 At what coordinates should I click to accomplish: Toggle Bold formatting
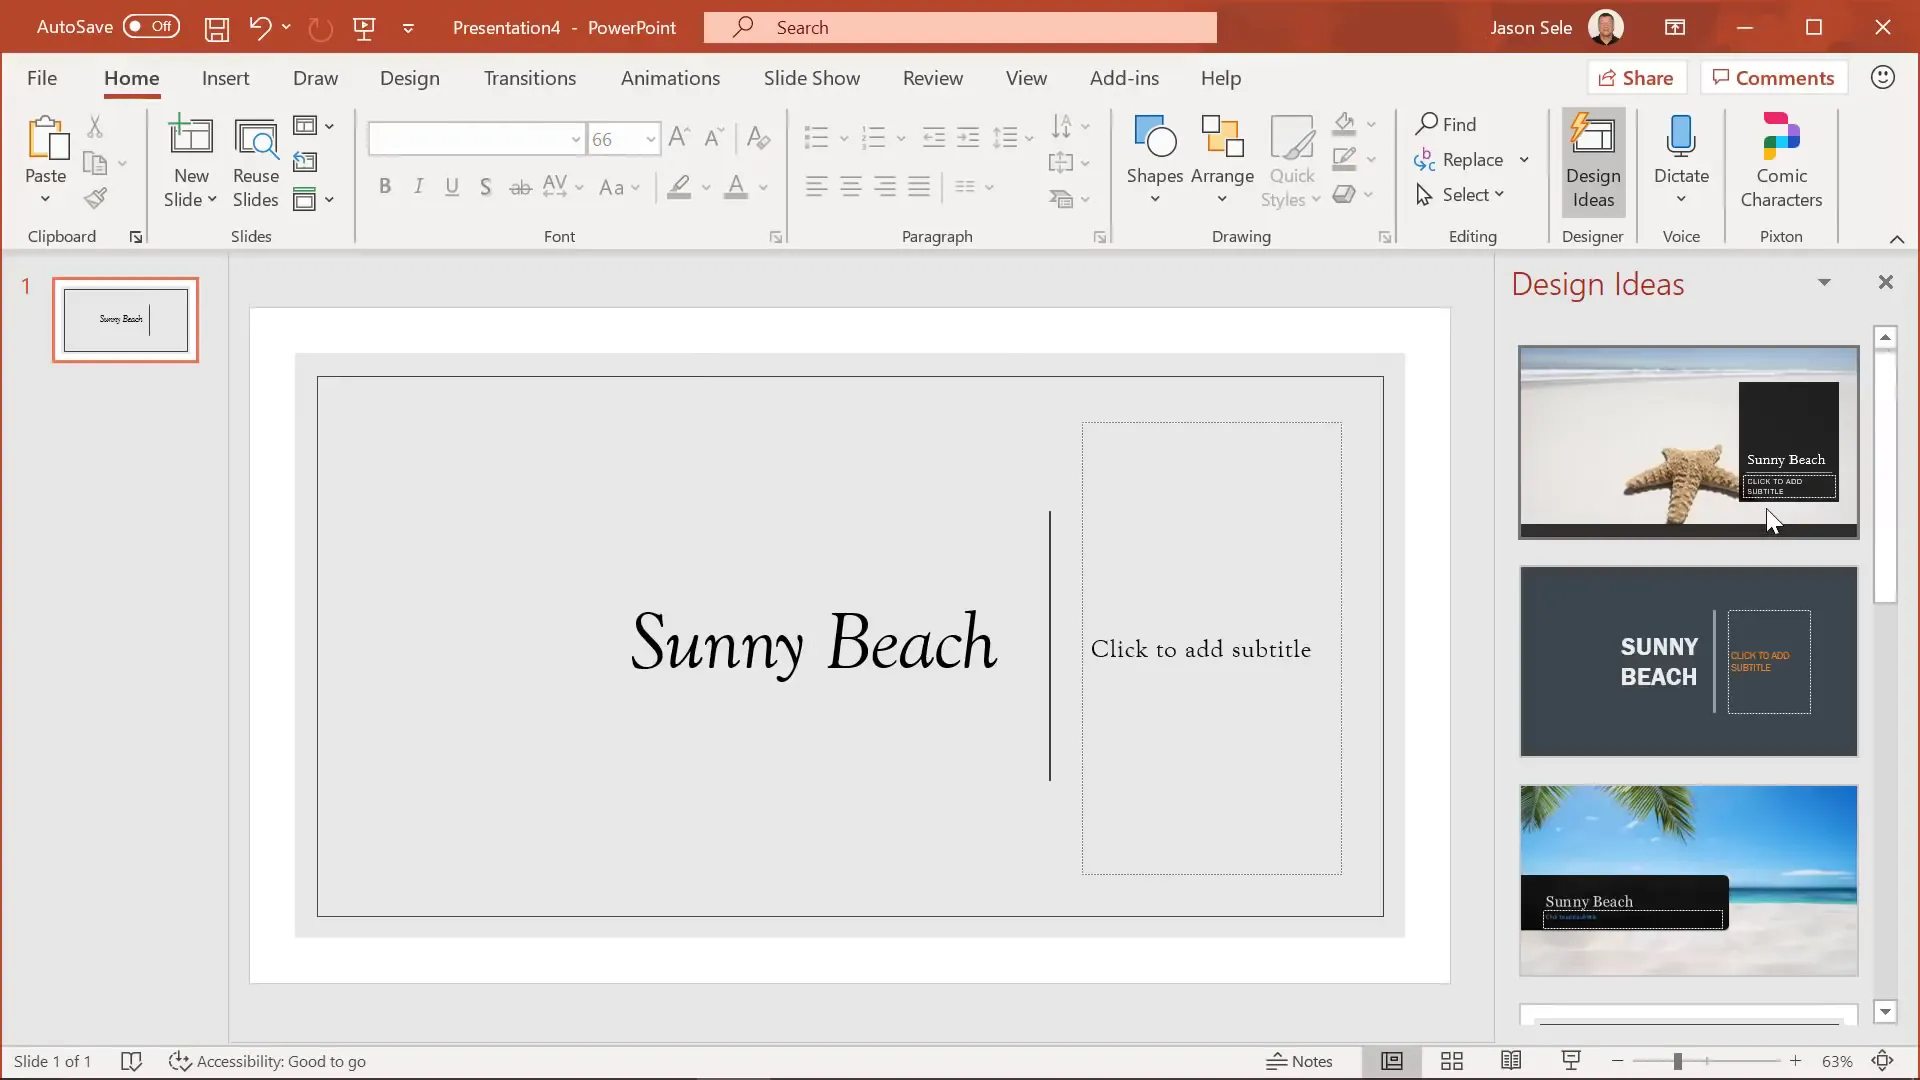click(385, 187)
